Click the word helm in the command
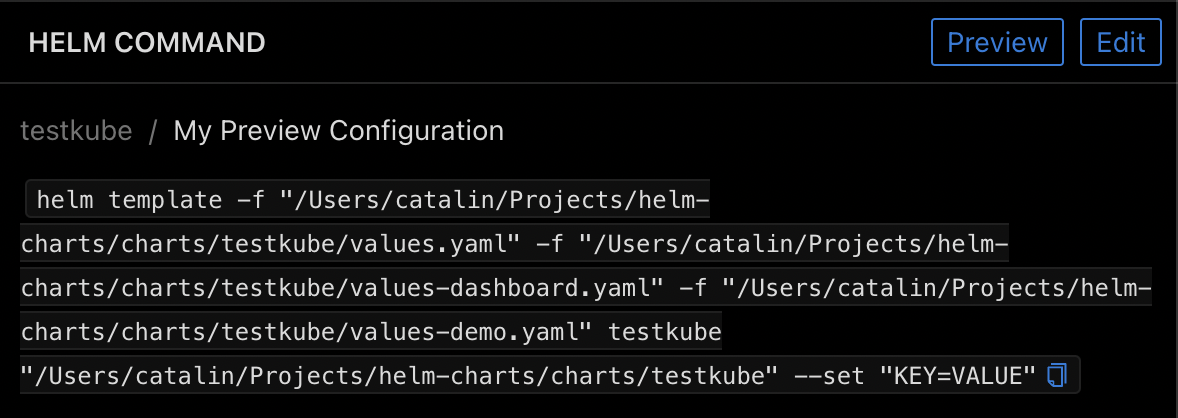Viewport: 1178px width, 418px height. click(65, 200)
